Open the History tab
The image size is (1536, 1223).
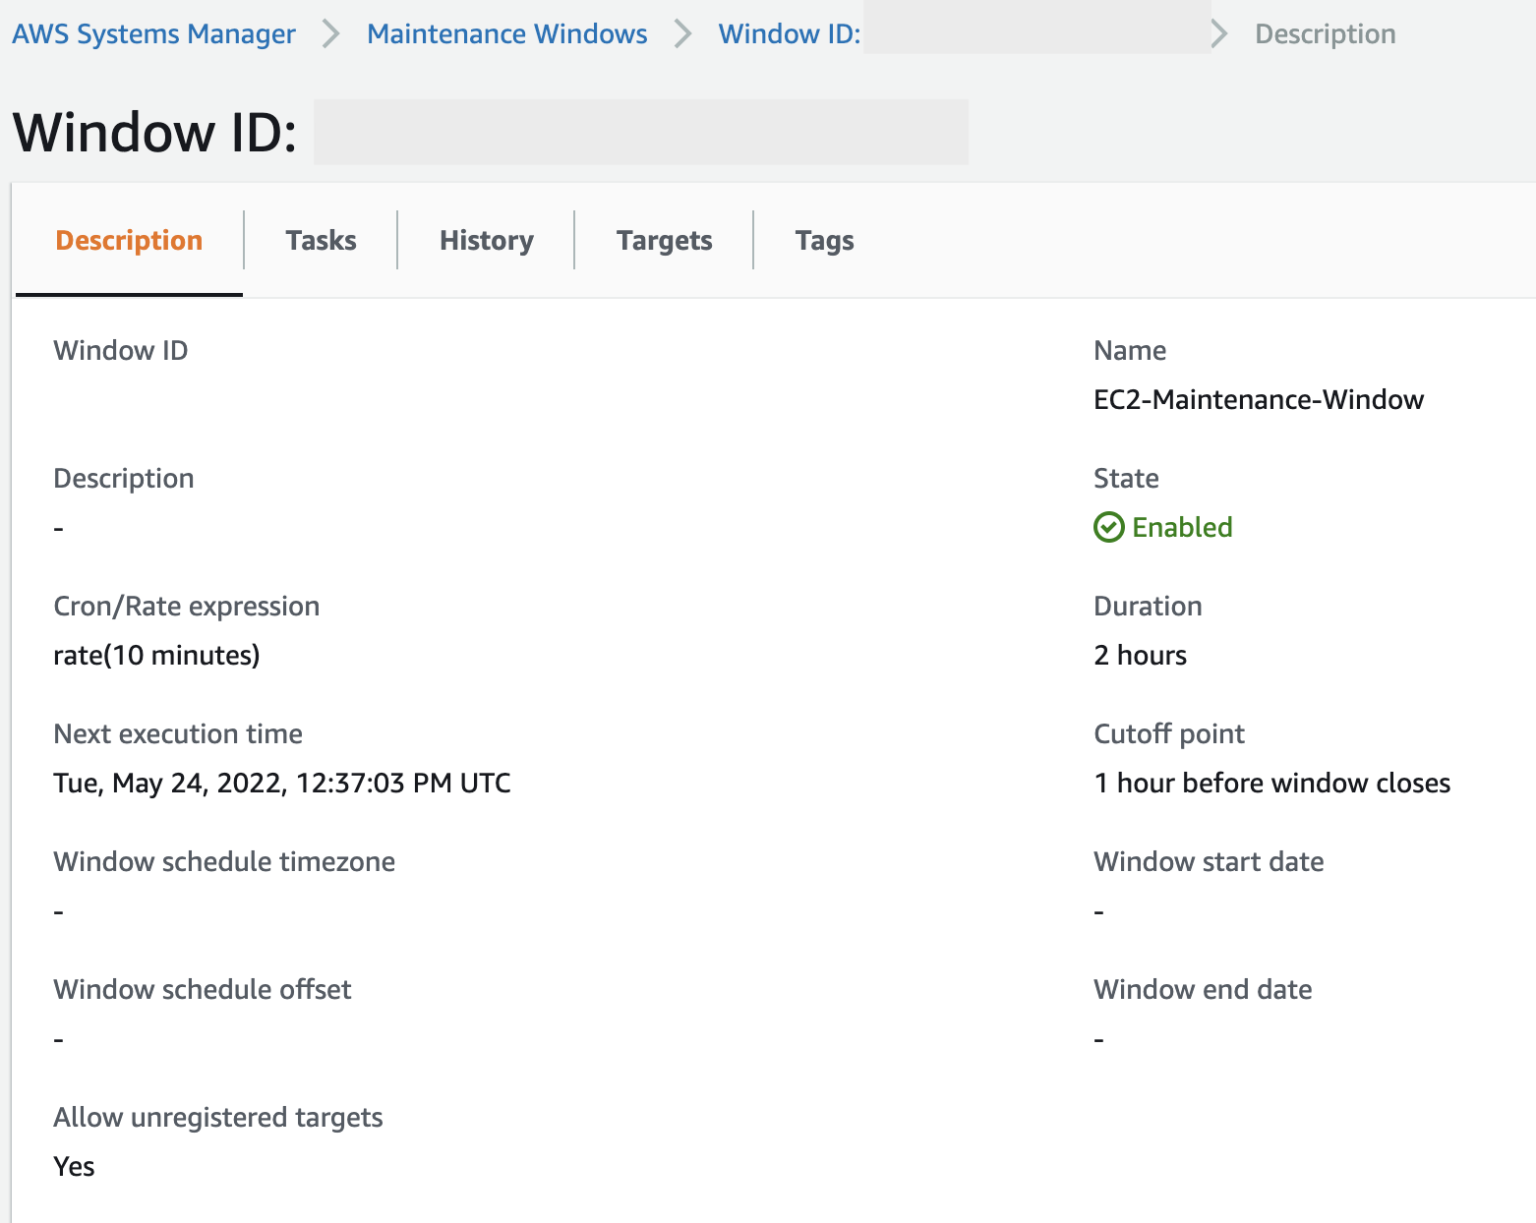(x=485, y=240)
